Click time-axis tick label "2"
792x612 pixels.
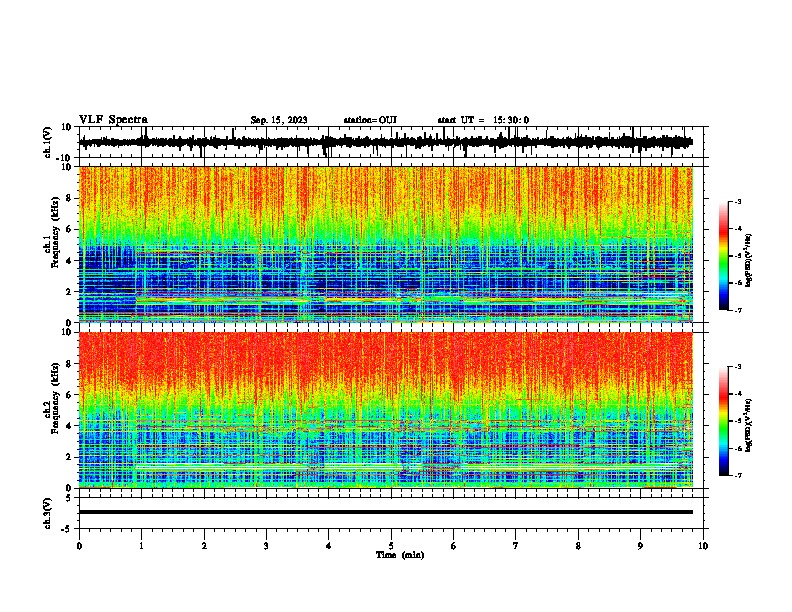[x=204, y=546]
